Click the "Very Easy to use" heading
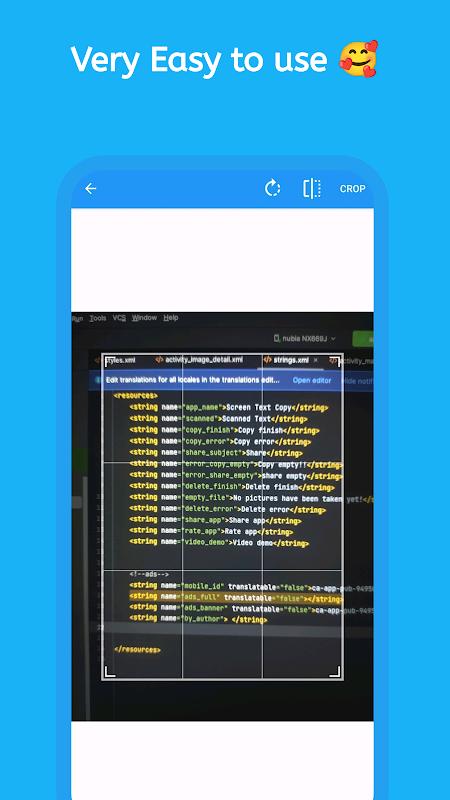Image resolution: width=450 pixels, height=800 pixels. [x=199, y=59]
